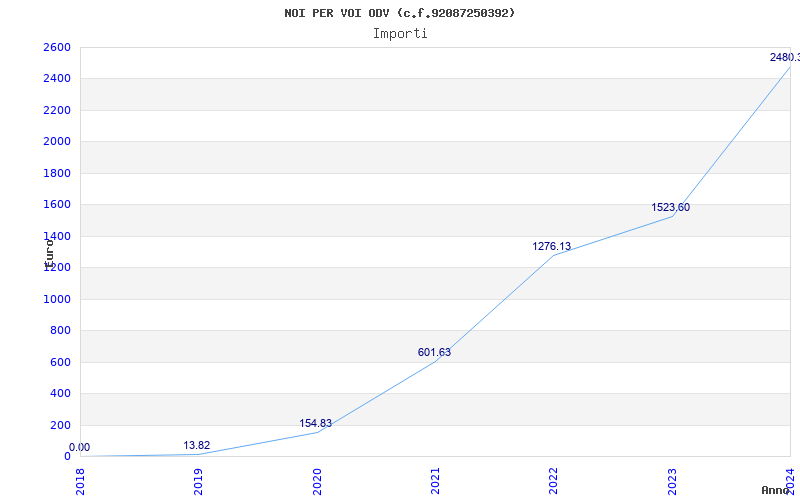Screen dimensions: 800x500
Task: Click the 2022 x-axis label
Action: pos(553,480)
